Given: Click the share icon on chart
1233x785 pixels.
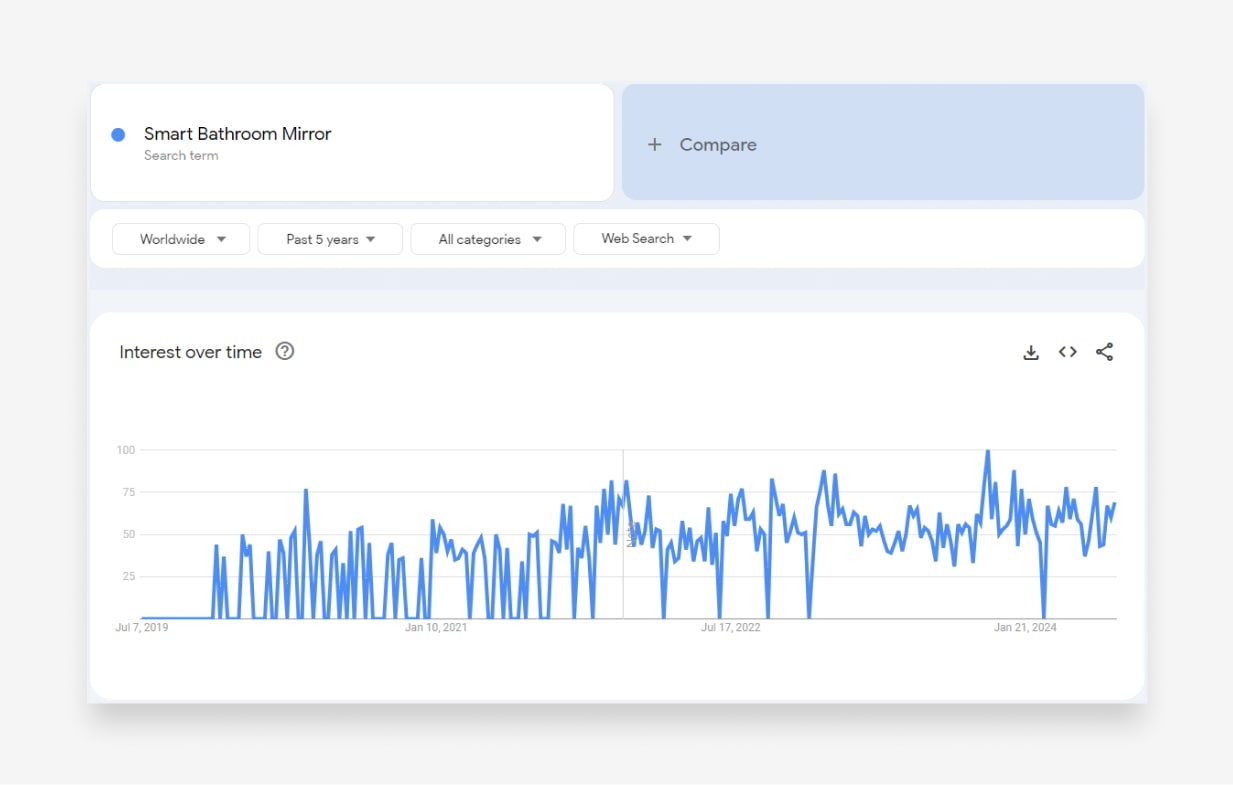Looking at the screenshot, I should coord(1104,352).
